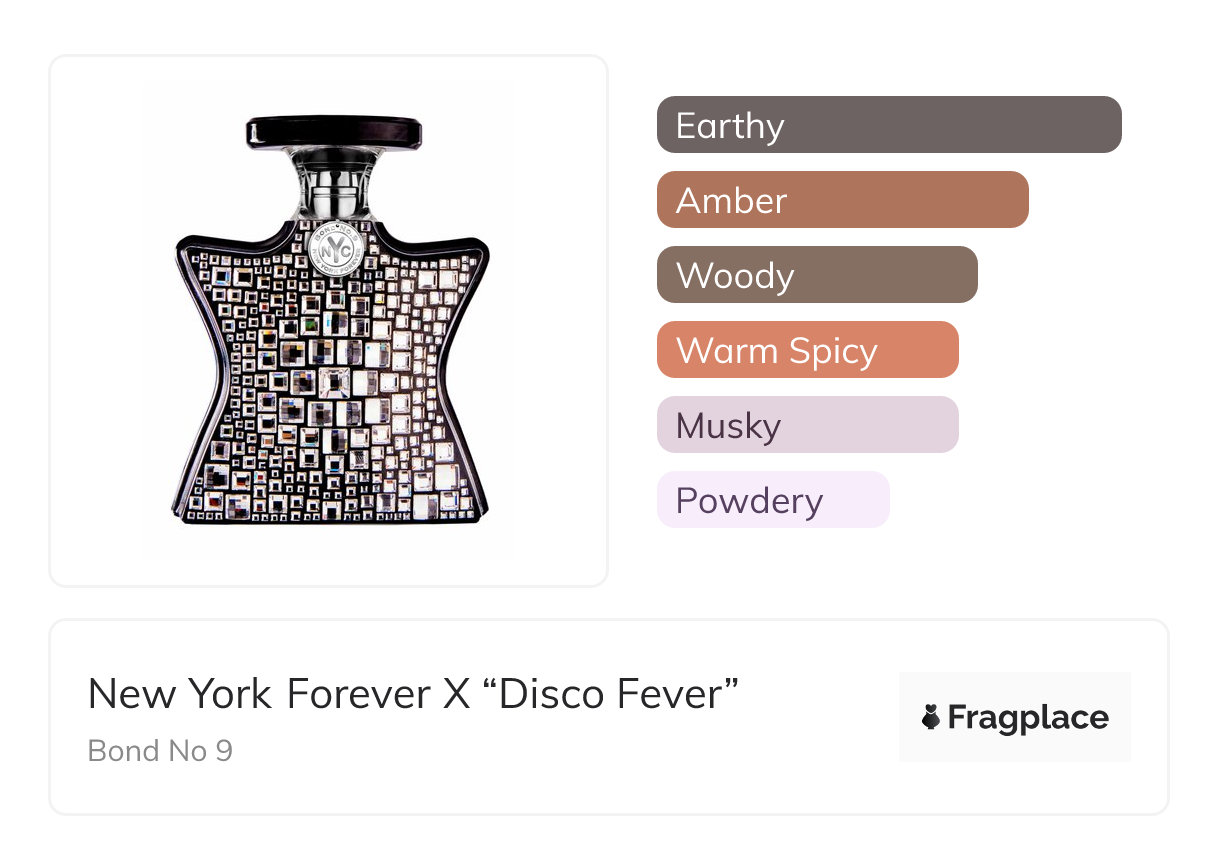Open the perfume bottle image

click(329, 320)
